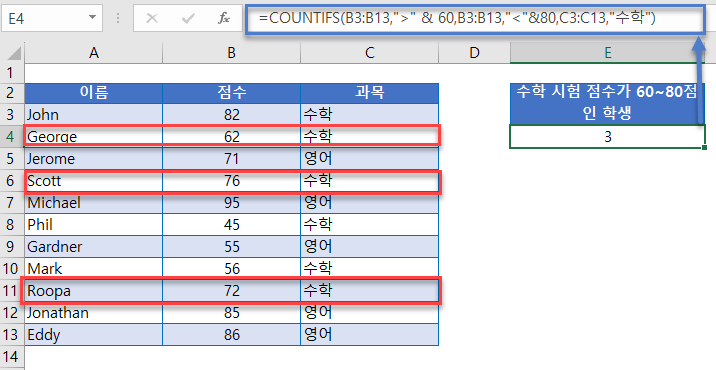Click Scott's score 76
The width and height of the screenshot is (716, 370).
(232, 181)
